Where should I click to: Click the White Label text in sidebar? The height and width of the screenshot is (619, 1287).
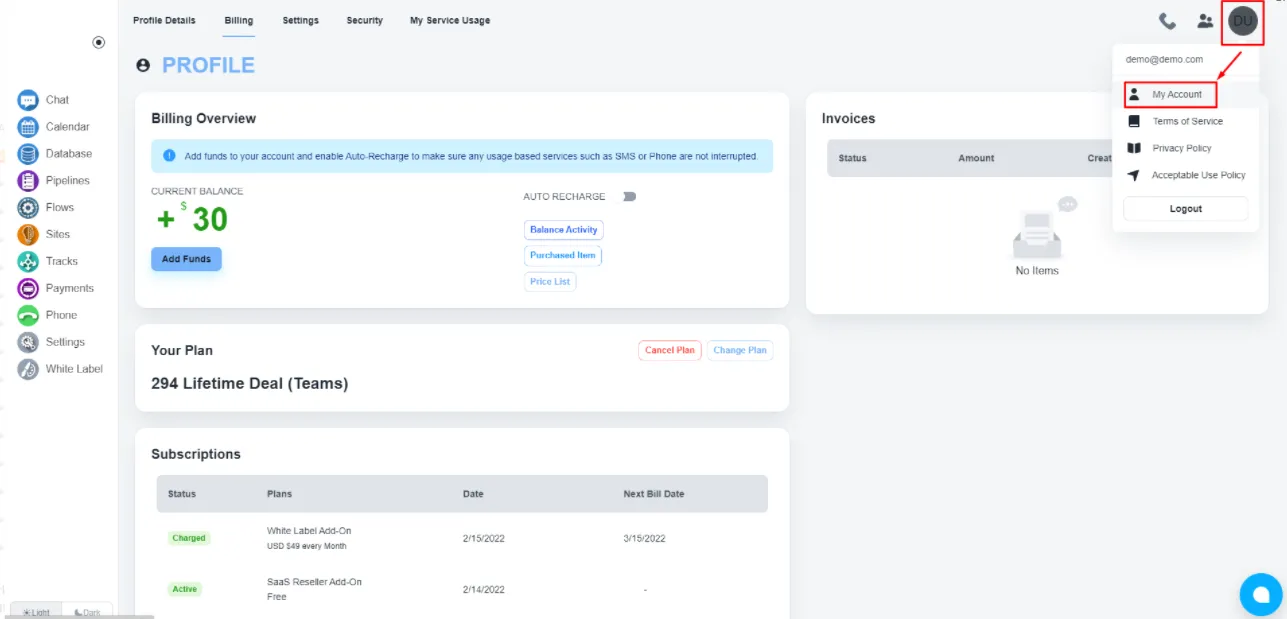(74, 369)
